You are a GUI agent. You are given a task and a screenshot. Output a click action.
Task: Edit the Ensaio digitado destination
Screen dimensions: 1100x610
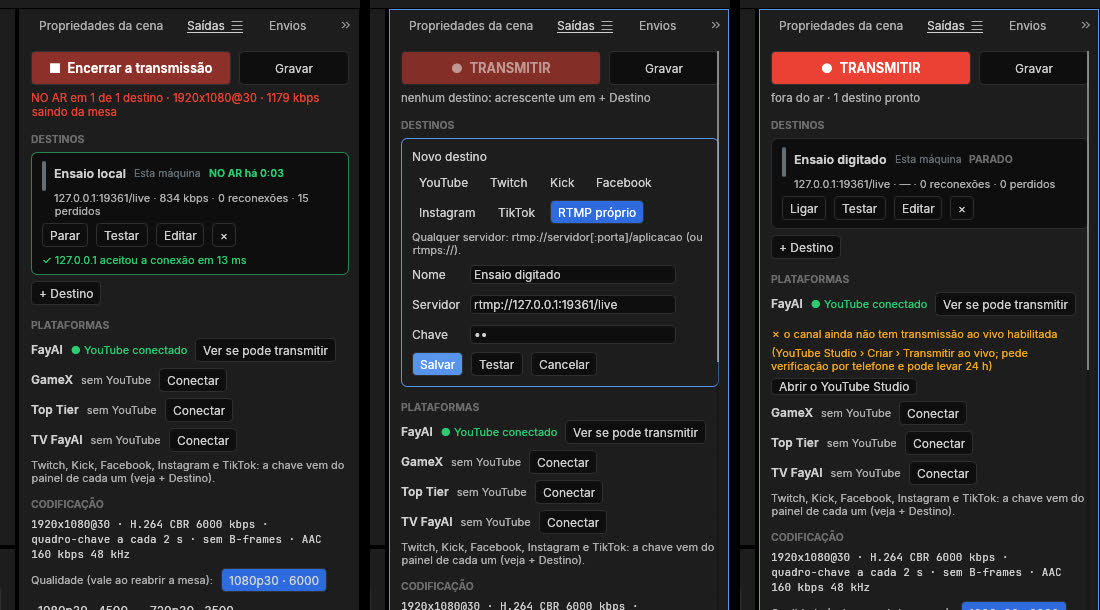[918, 209]
